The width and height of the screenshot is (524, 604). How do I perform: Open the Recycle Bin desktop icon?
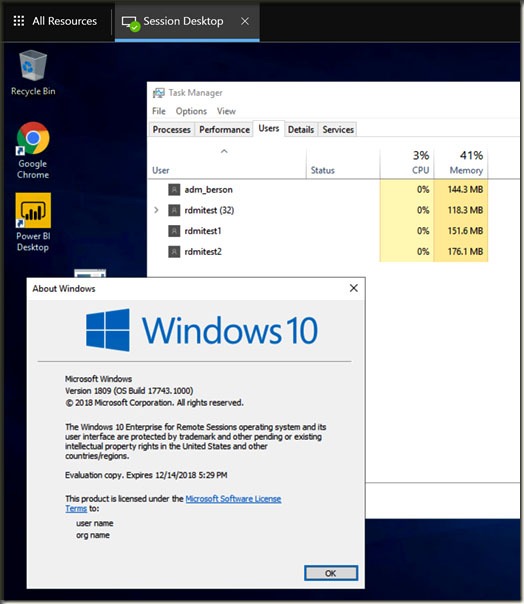33,73
